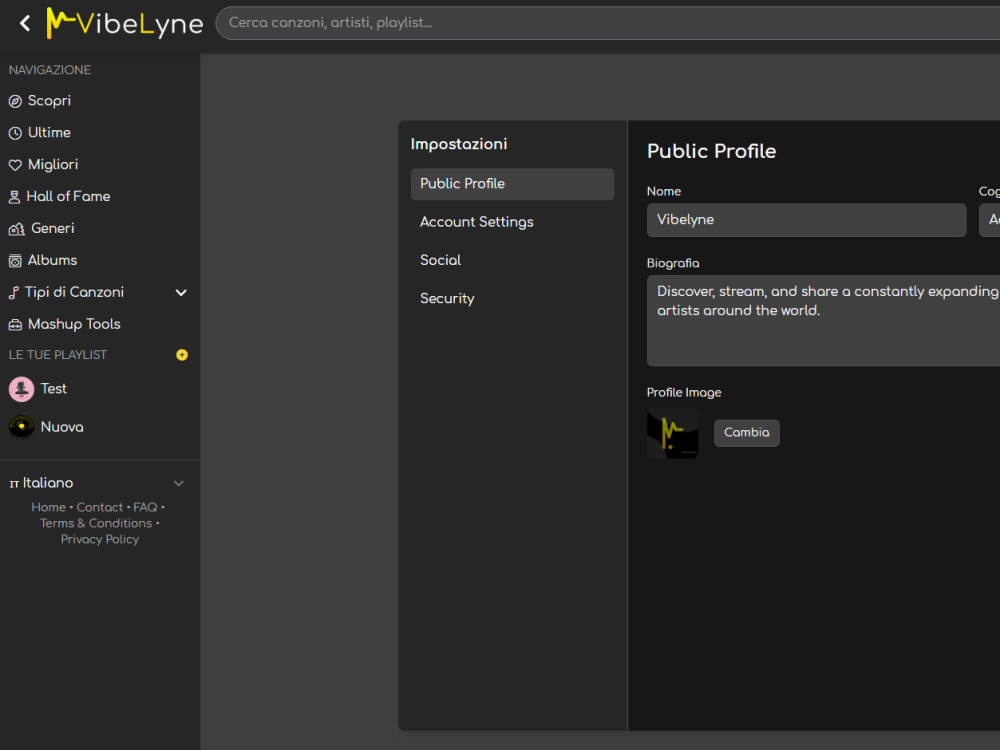Click the Migliori heart icon

tap(15, 165)
